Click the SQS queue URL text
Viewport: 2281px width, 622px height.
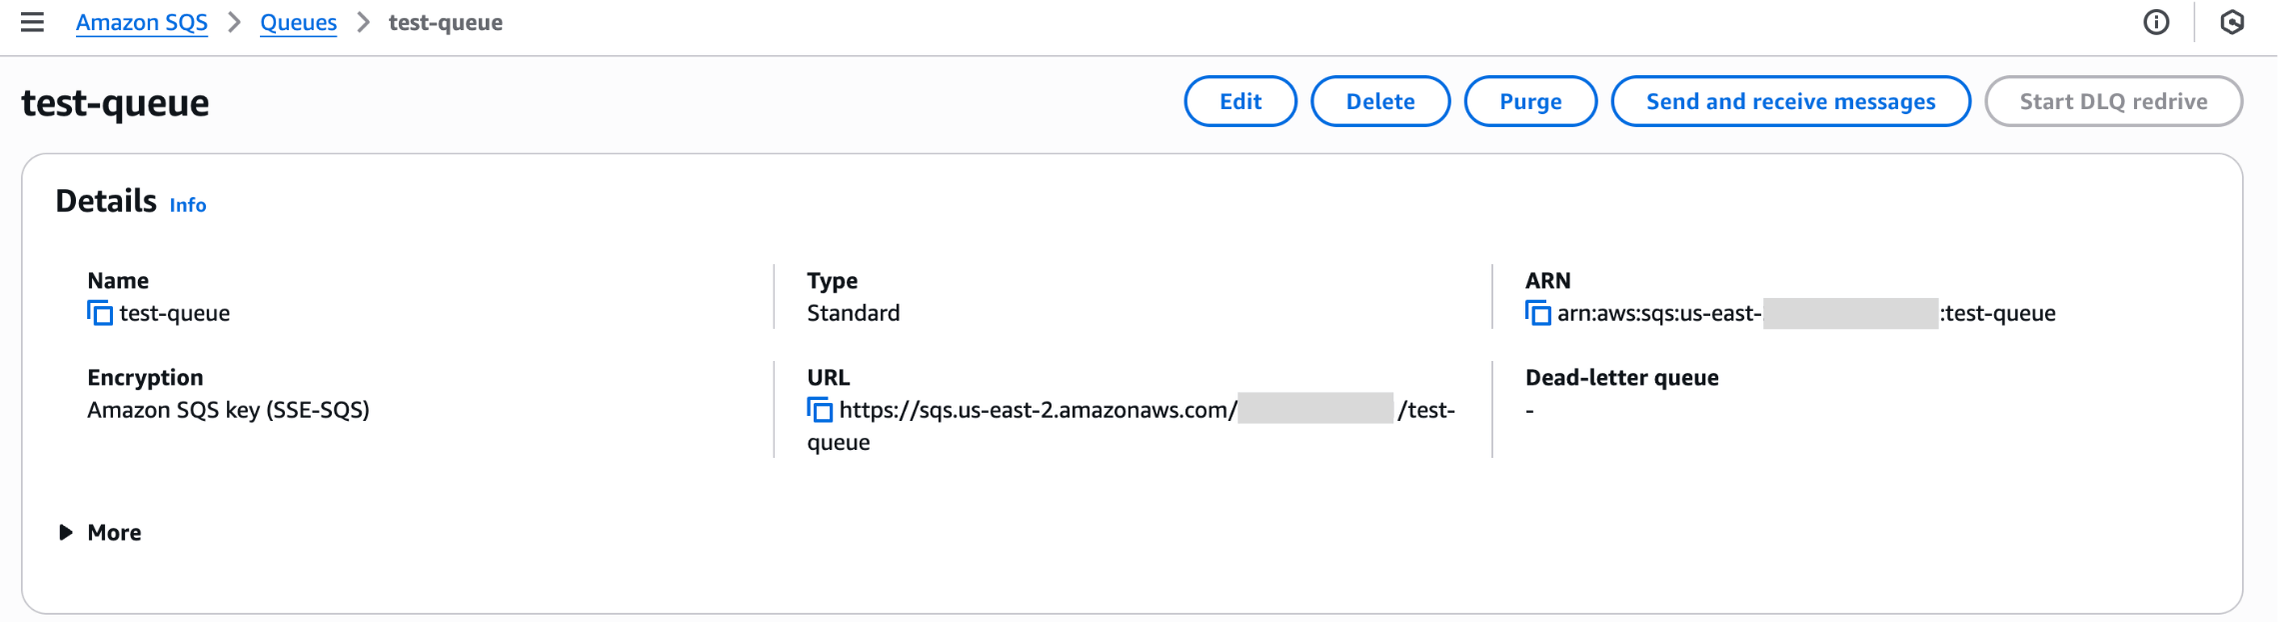click(x=1037, y=410)
